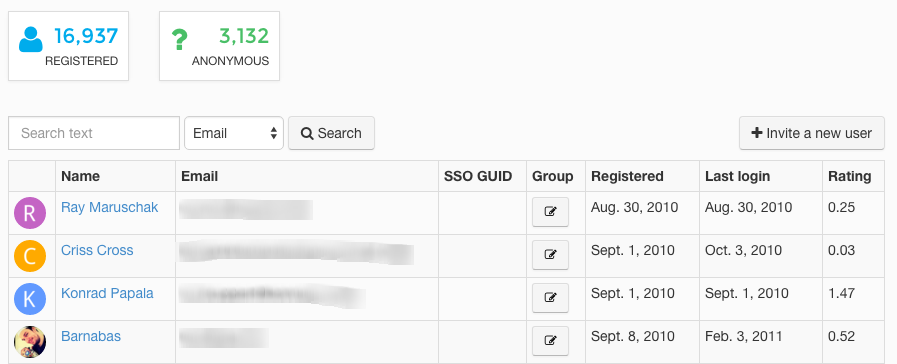Edit group for Criss Cross

pyautogui.click(x=550, y=255)
